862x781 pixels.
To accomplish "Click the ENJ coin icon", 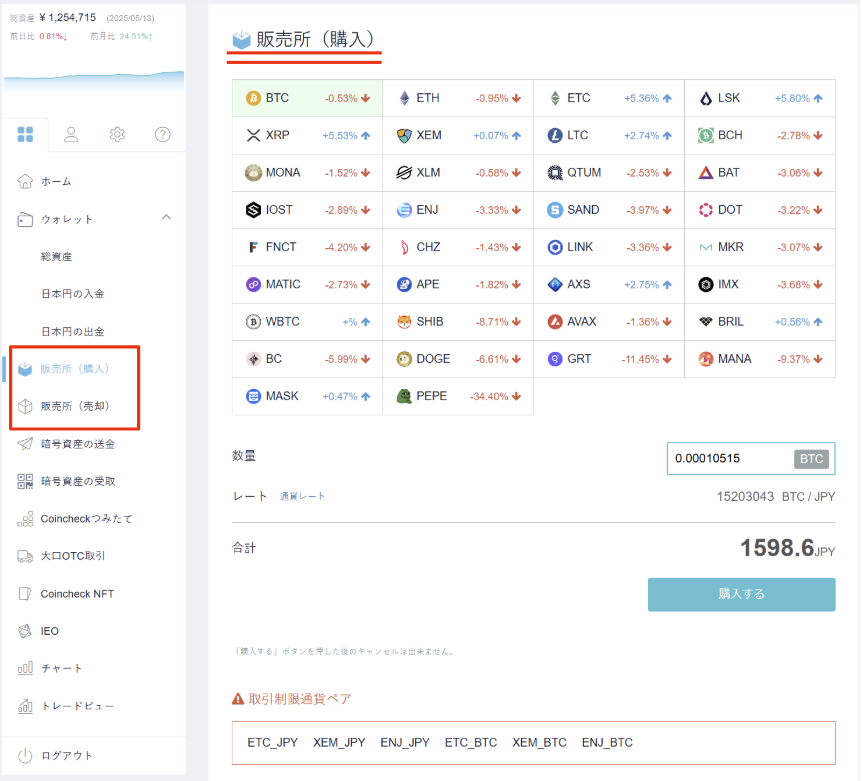I will (x=404, y=210).
